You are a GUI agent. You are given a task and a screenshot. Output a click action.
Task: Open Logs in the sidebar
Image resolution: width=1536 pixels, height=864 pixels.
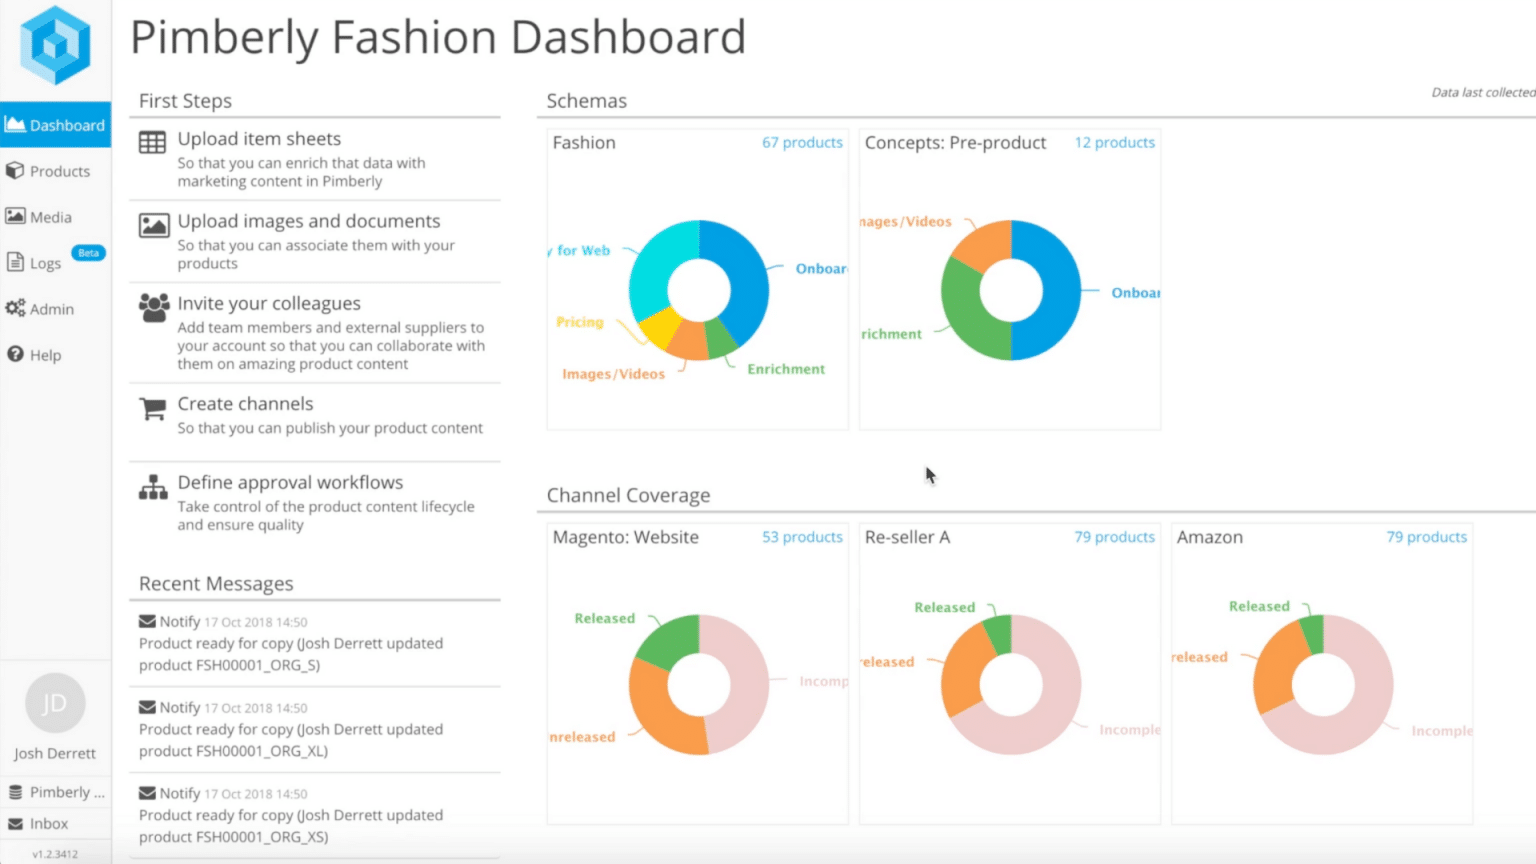tap(55, 263)
